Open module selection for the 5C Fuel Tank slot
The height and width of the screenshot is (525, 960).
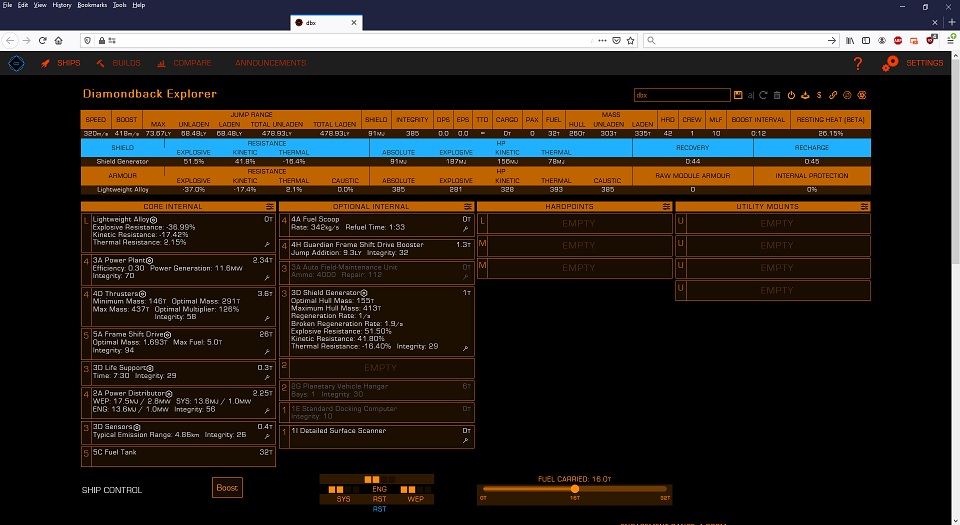[x=178, y=456]
